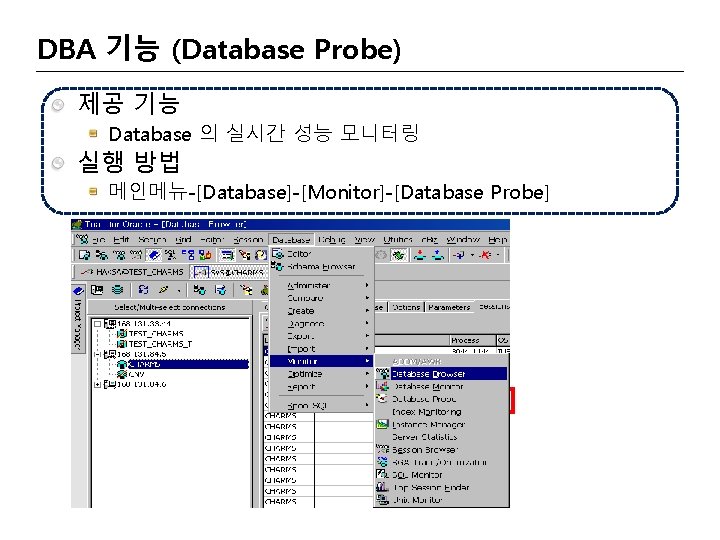The height and width of the screenshot is (540, 720).
Task: Expand the Create submenu
Action: (321, 311)
